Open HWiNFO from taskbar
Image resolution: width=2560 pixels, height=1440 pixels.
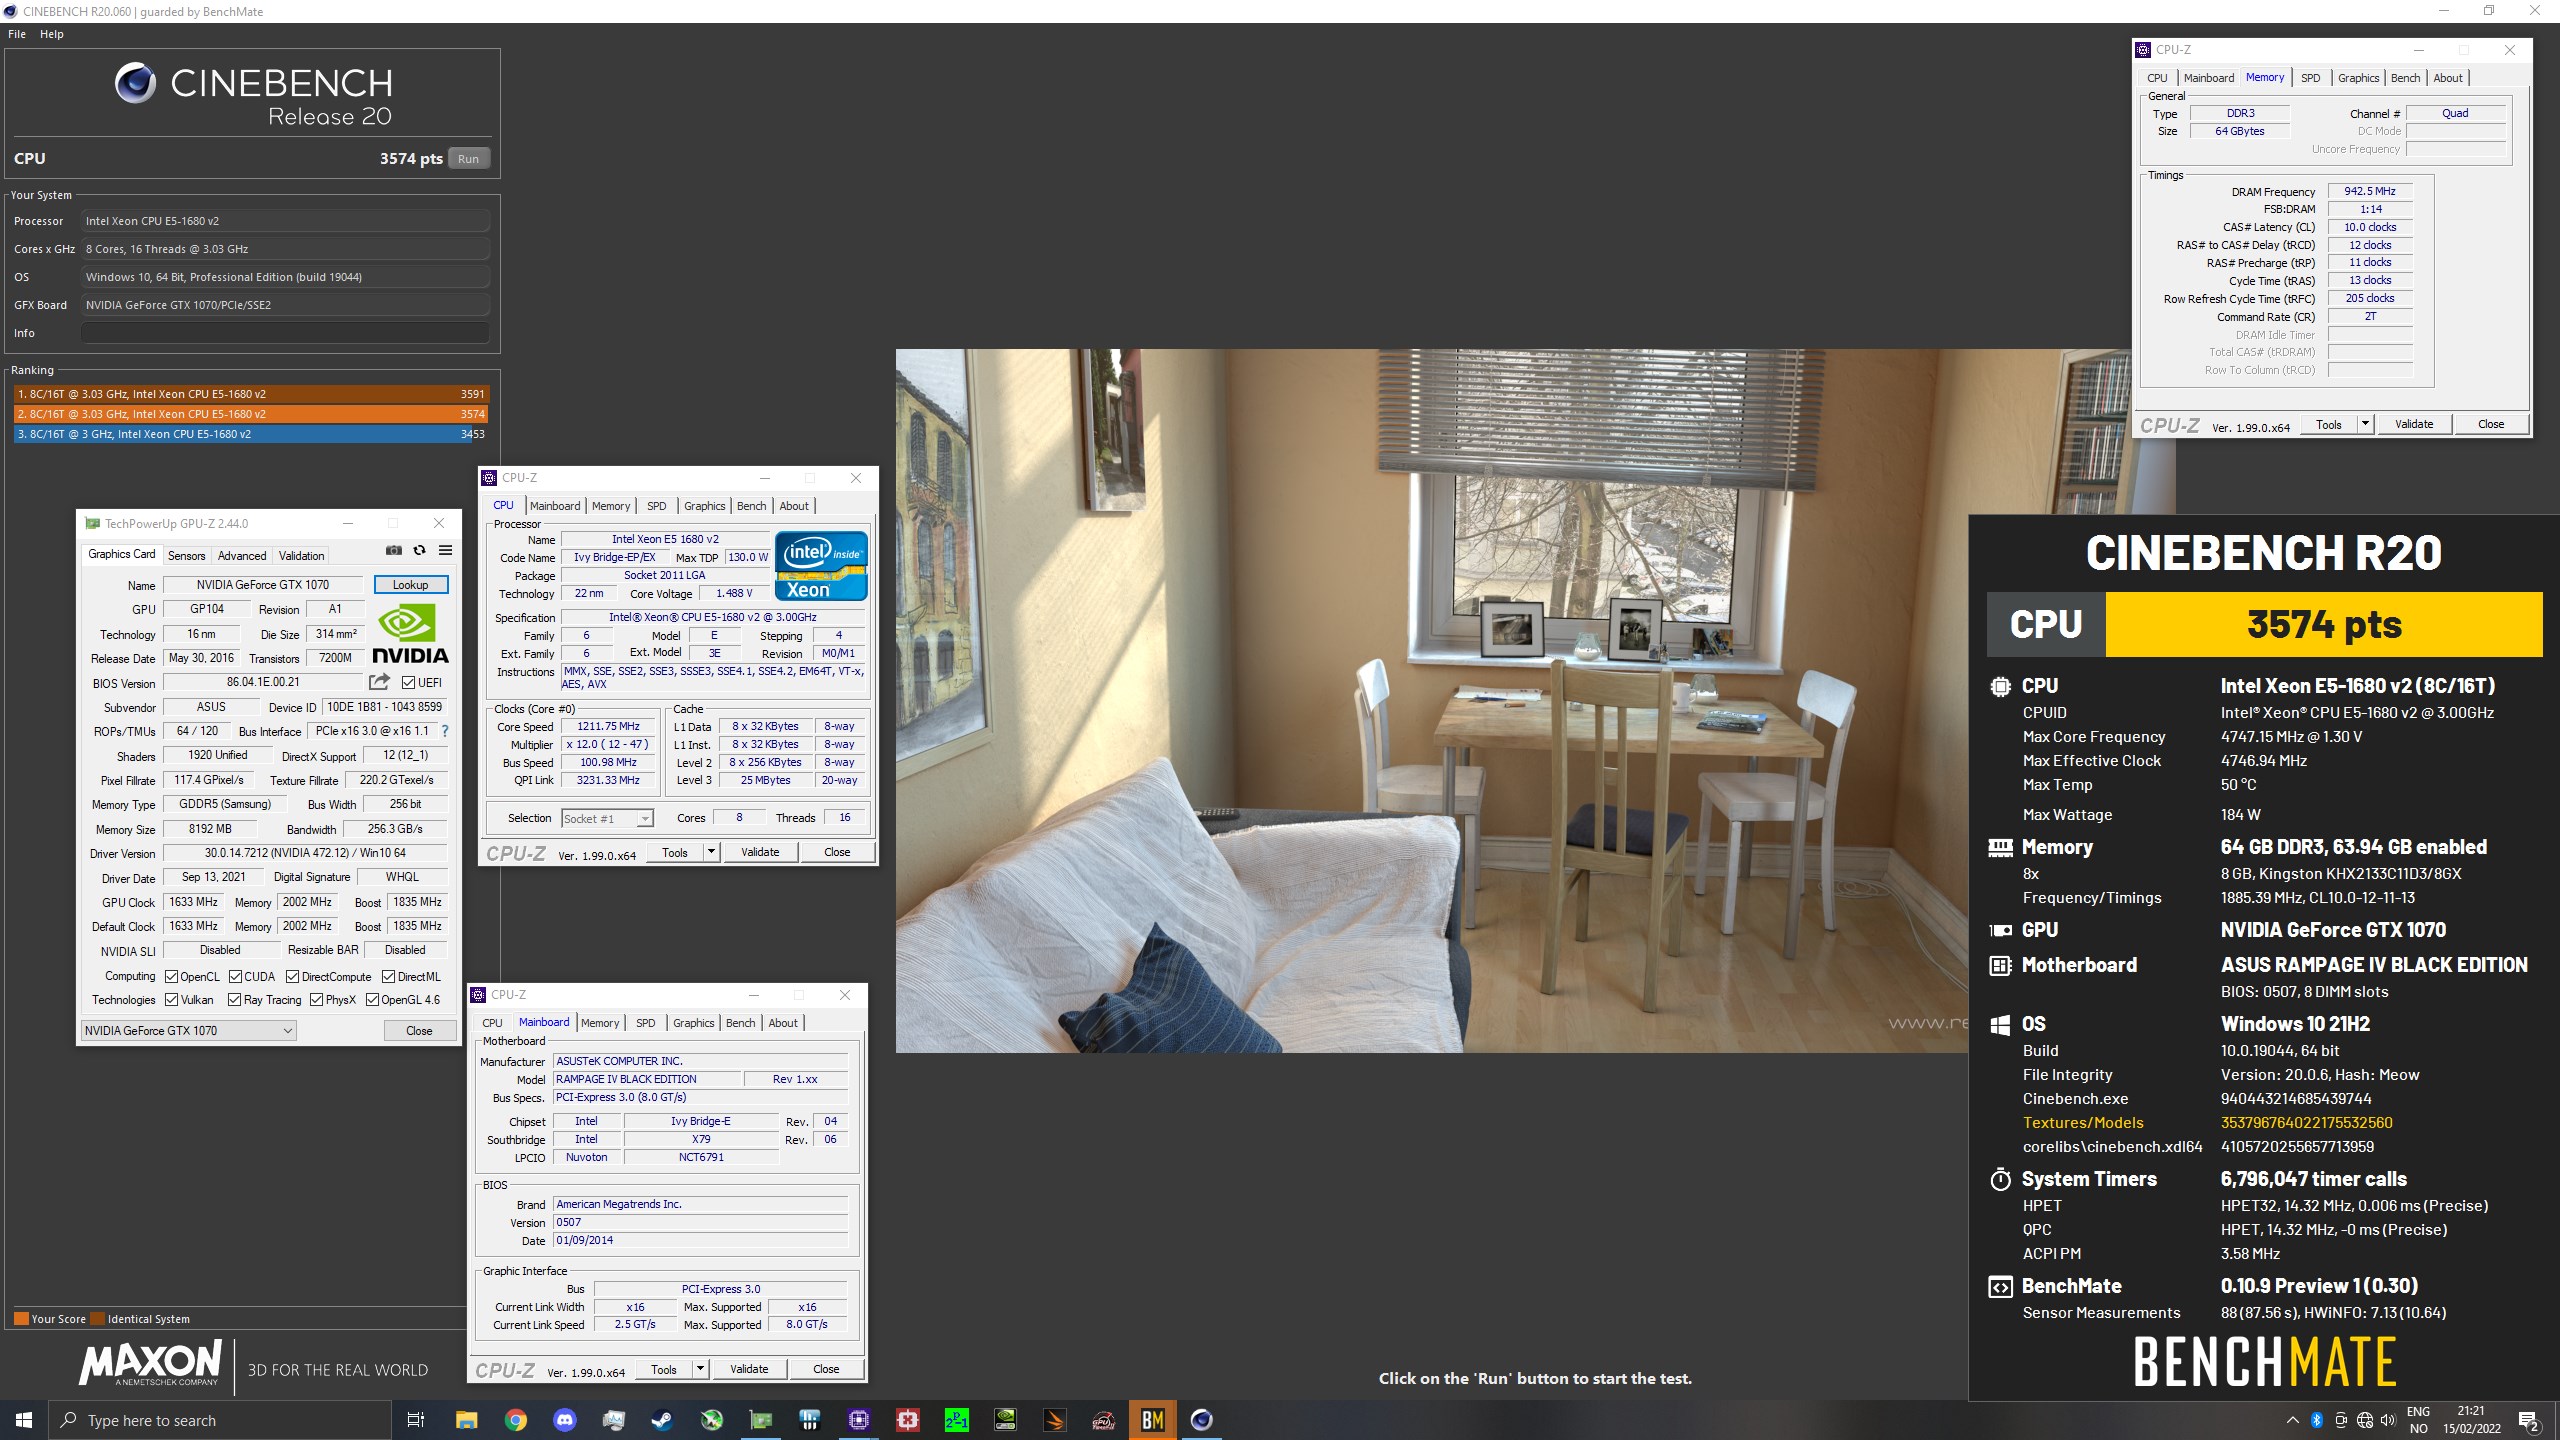click(x=810, y=1420)
